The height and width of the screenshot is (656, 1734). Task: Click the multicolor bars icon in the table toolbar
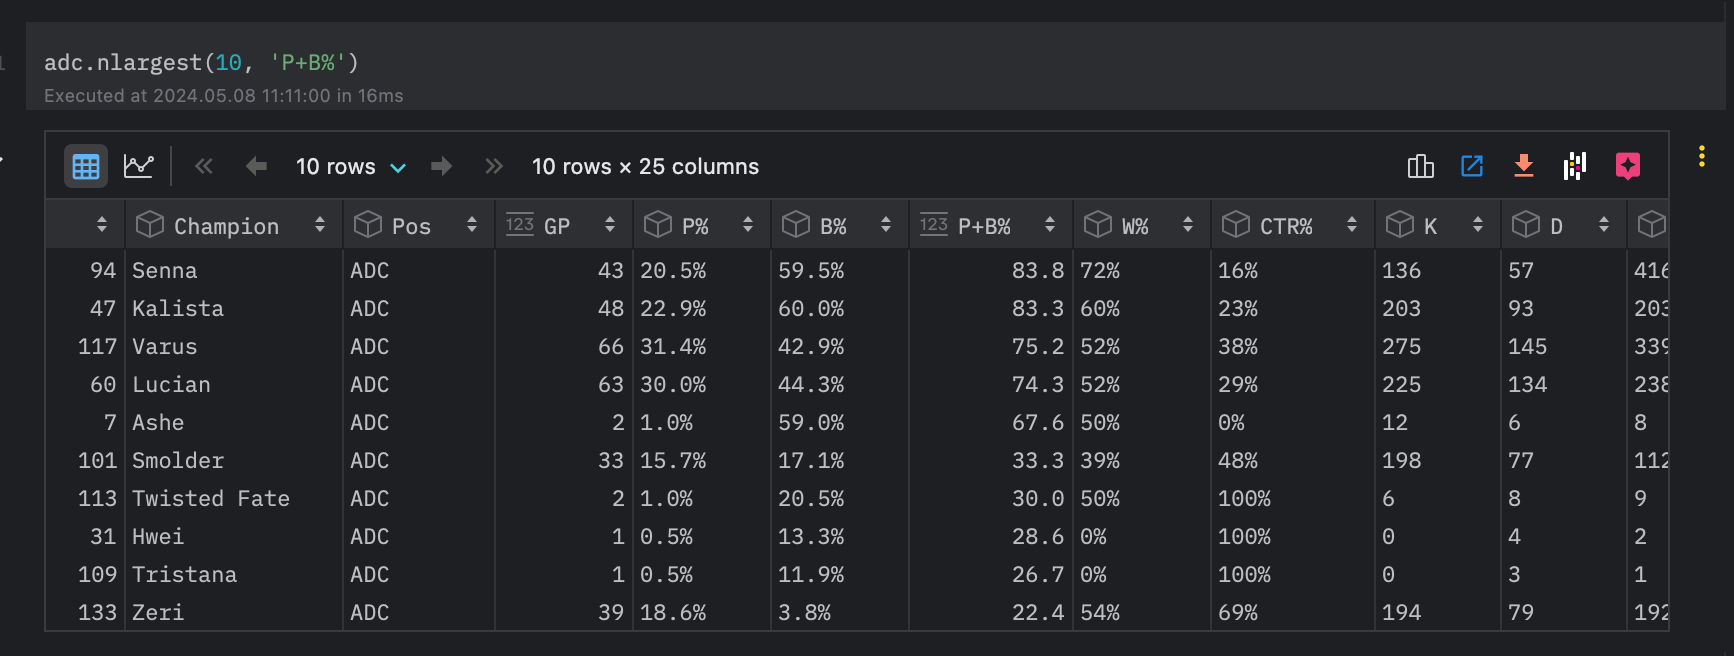[1575, 166]
